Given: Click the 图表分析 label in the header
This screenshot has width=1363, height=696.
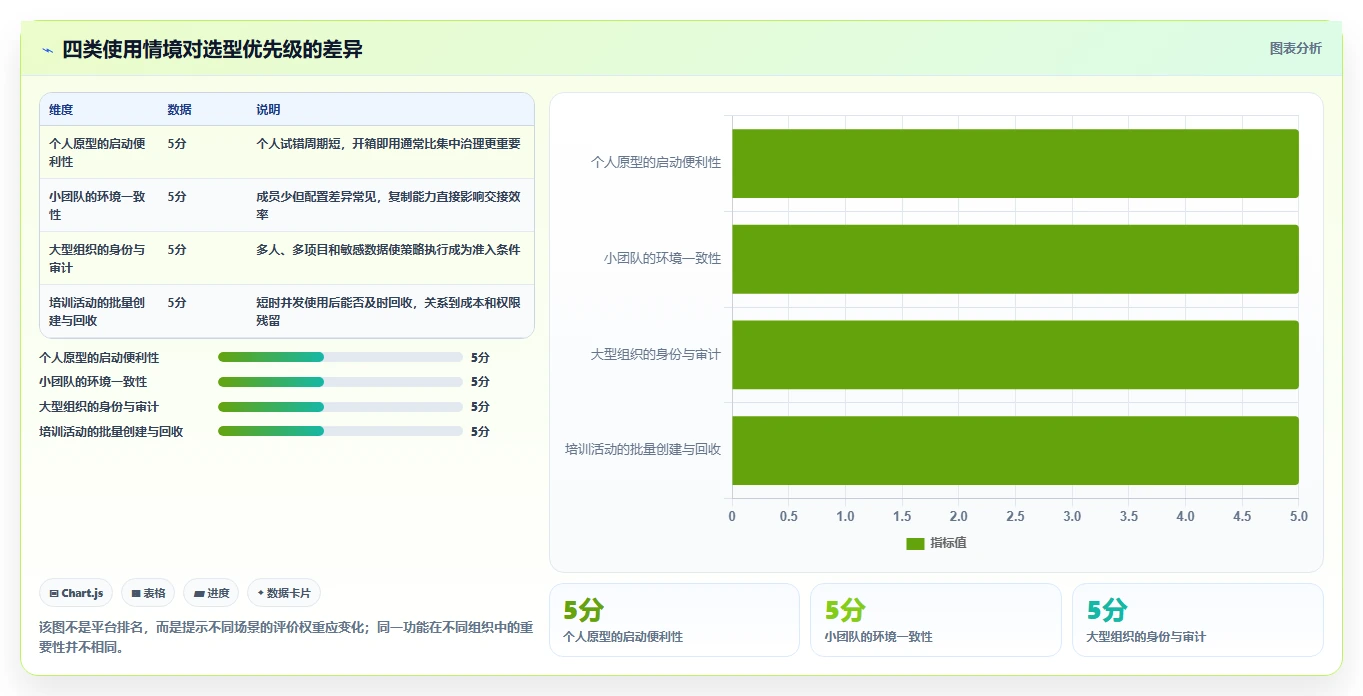Looking at the screenshot, I should pos(1295,49).
